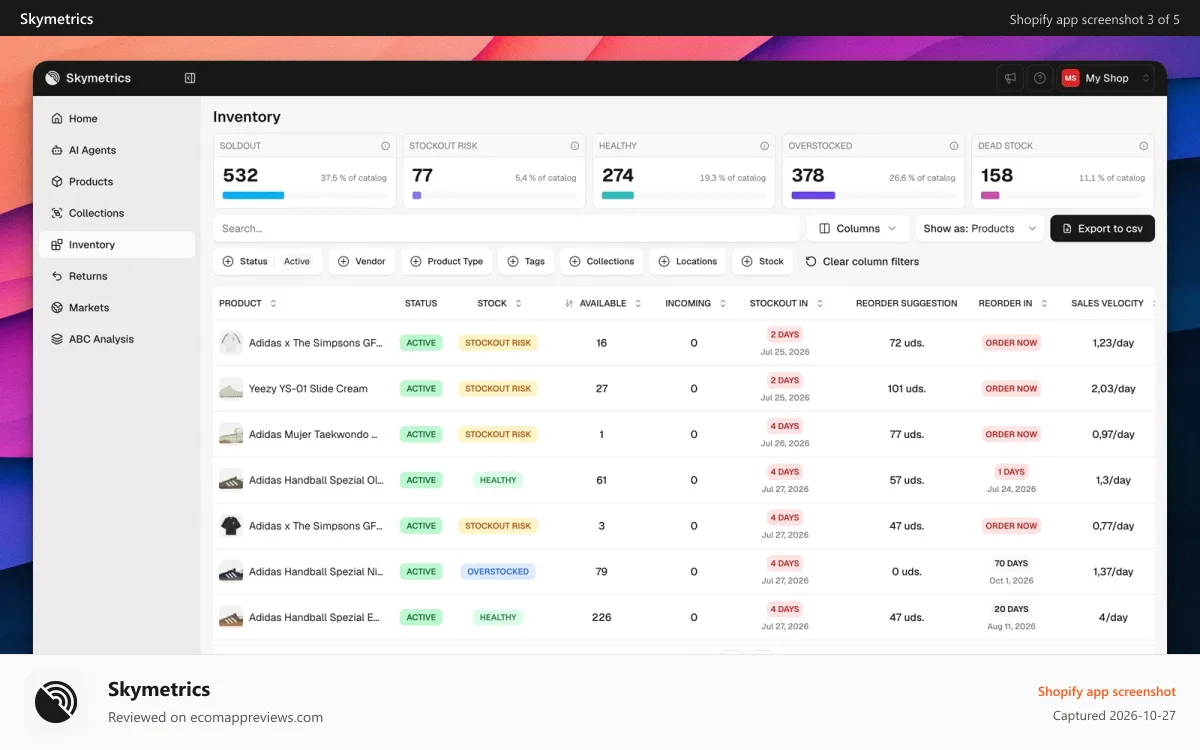Image resolution: width=1200 pixels, height=750 pixels.
Task: Click the Yeezy YS-01 Slide Cream product thumbnail
Action: coord(231,389)
